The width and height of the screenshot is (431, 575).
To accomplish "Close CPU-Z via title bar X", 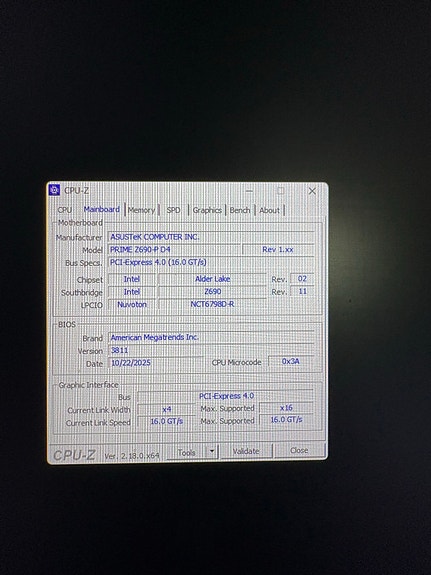I will click(312, 191).
